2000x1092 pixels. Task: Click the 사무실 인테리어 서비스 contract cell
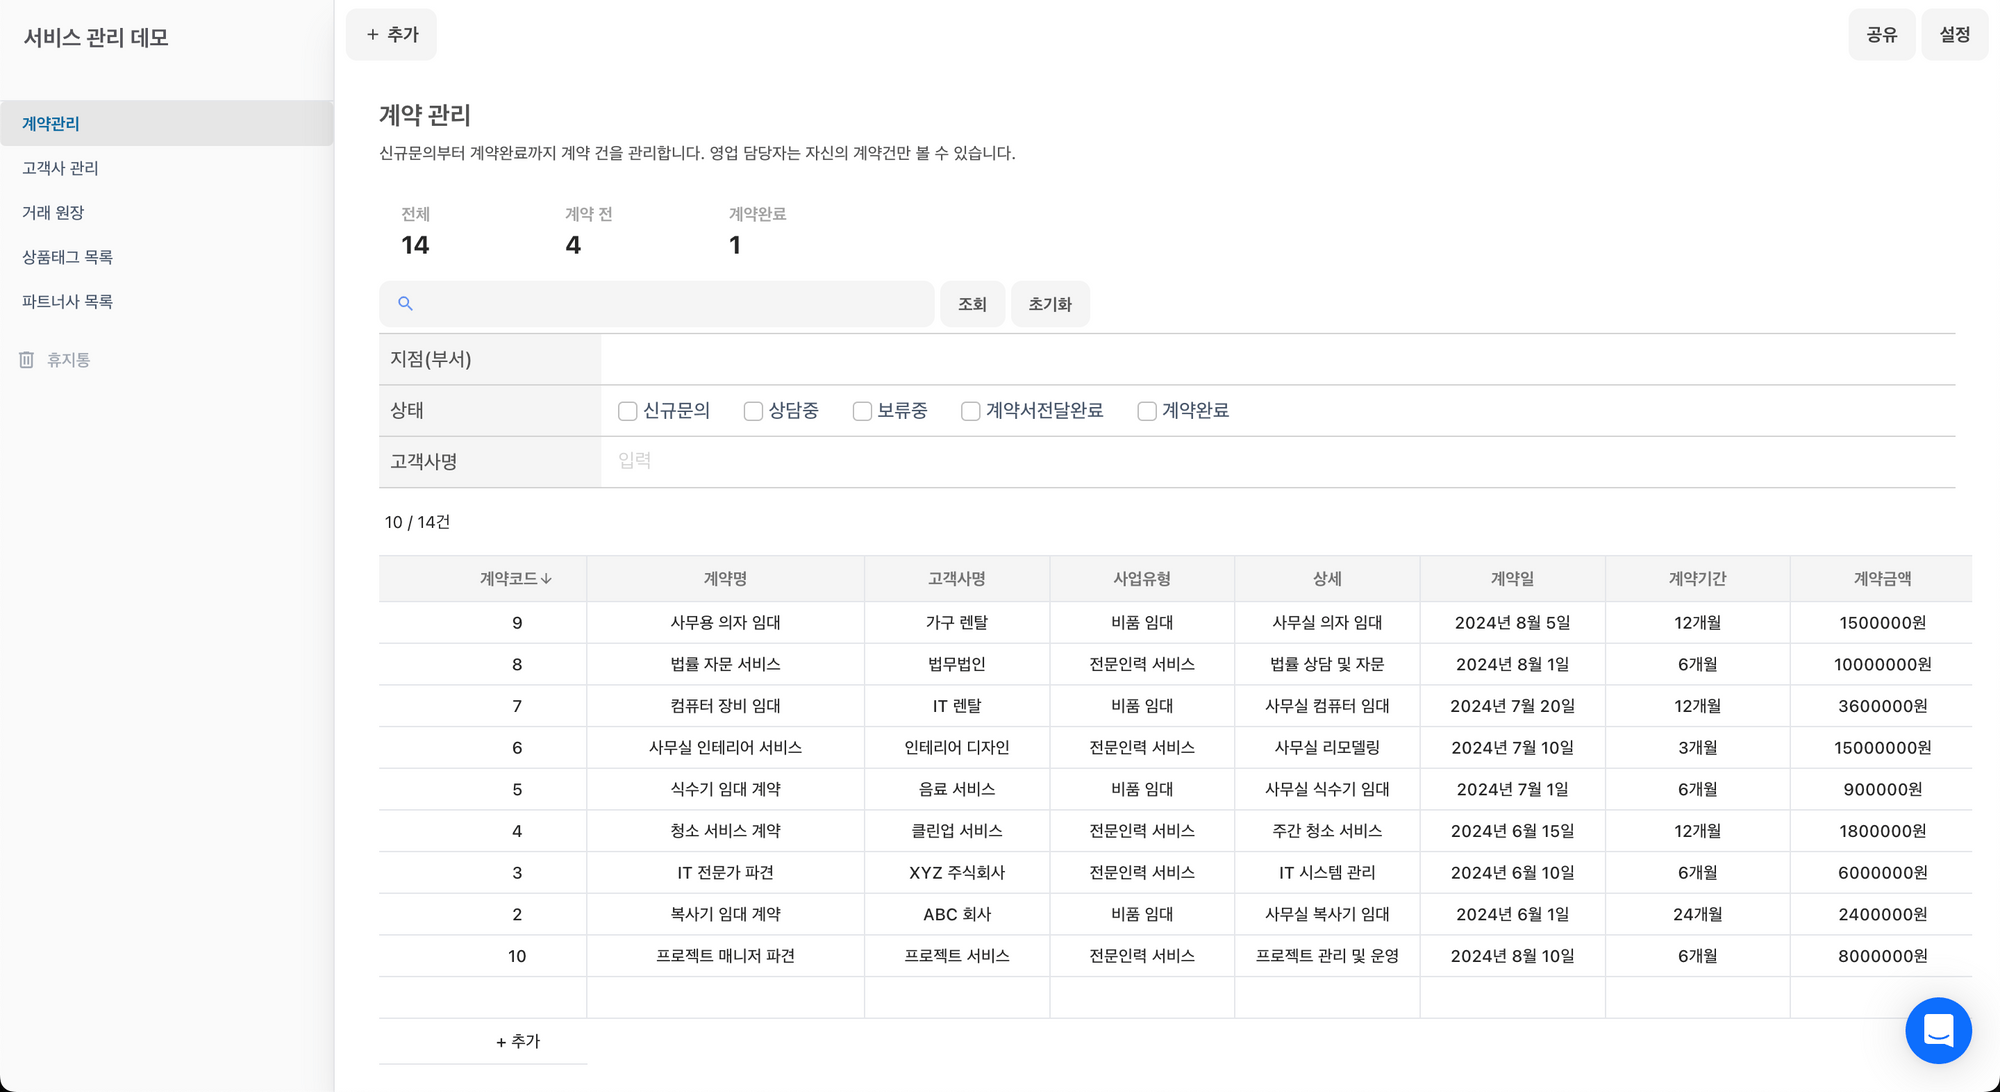pos(725,748)
